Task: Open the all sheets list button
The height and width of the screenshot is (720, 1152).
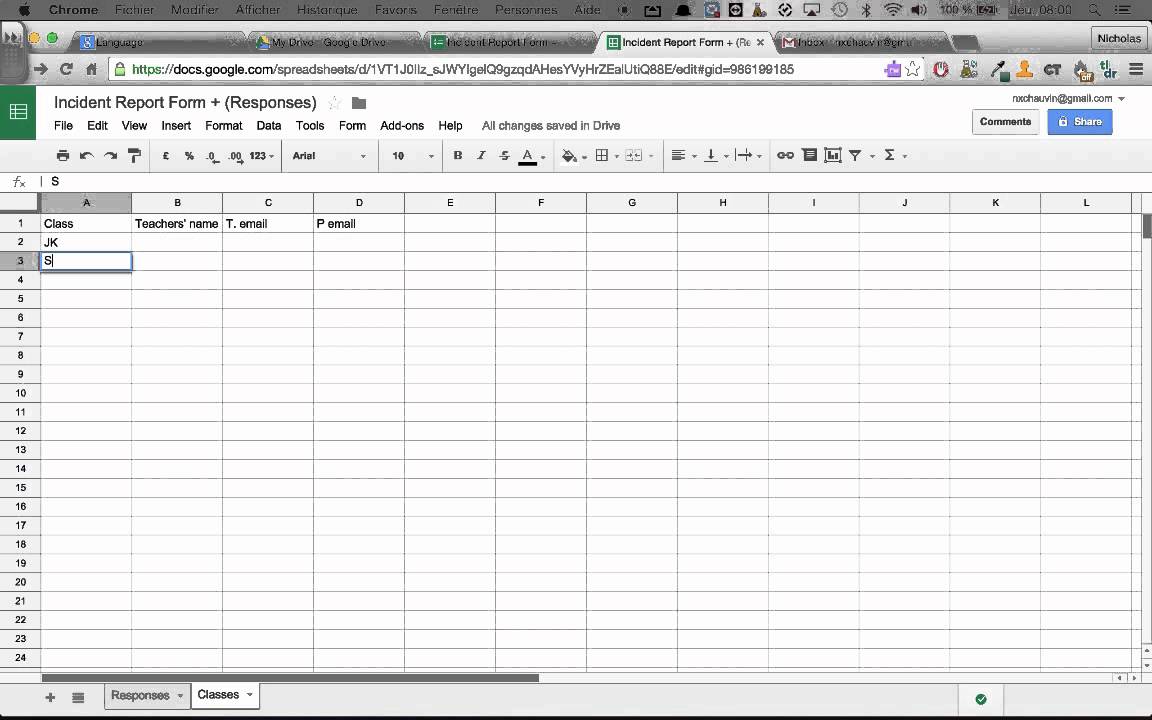Action: 78,697
